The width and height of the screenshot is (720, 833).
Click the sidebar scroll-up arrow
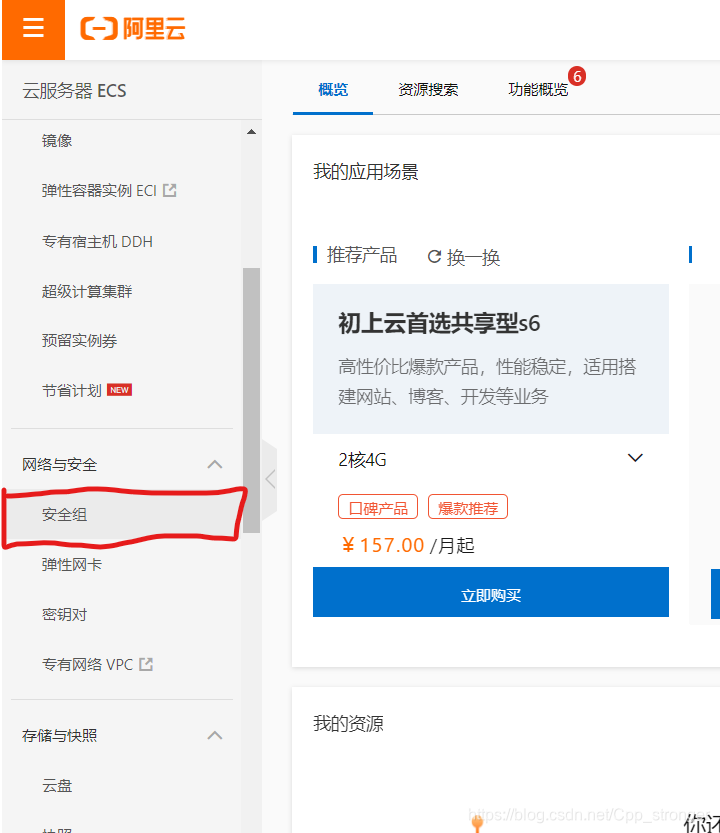(251, 132)
